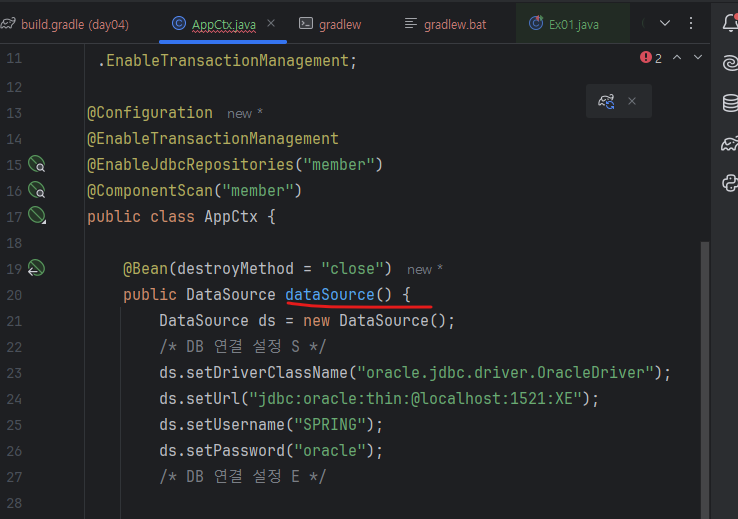Image resolution: width=738 pixels, height=519 pixels.
Task: Open the editor tabs more options menu
Action: [690, 23]
